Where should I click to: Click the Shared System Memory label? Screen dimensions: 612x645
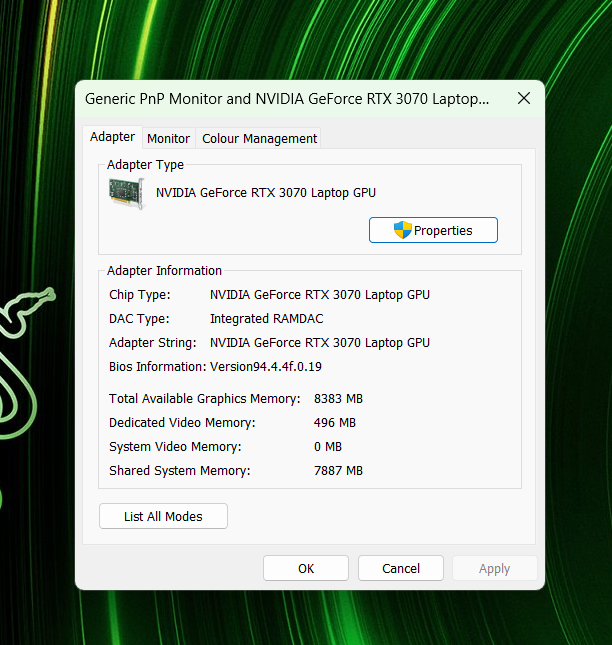click(180, 471)
